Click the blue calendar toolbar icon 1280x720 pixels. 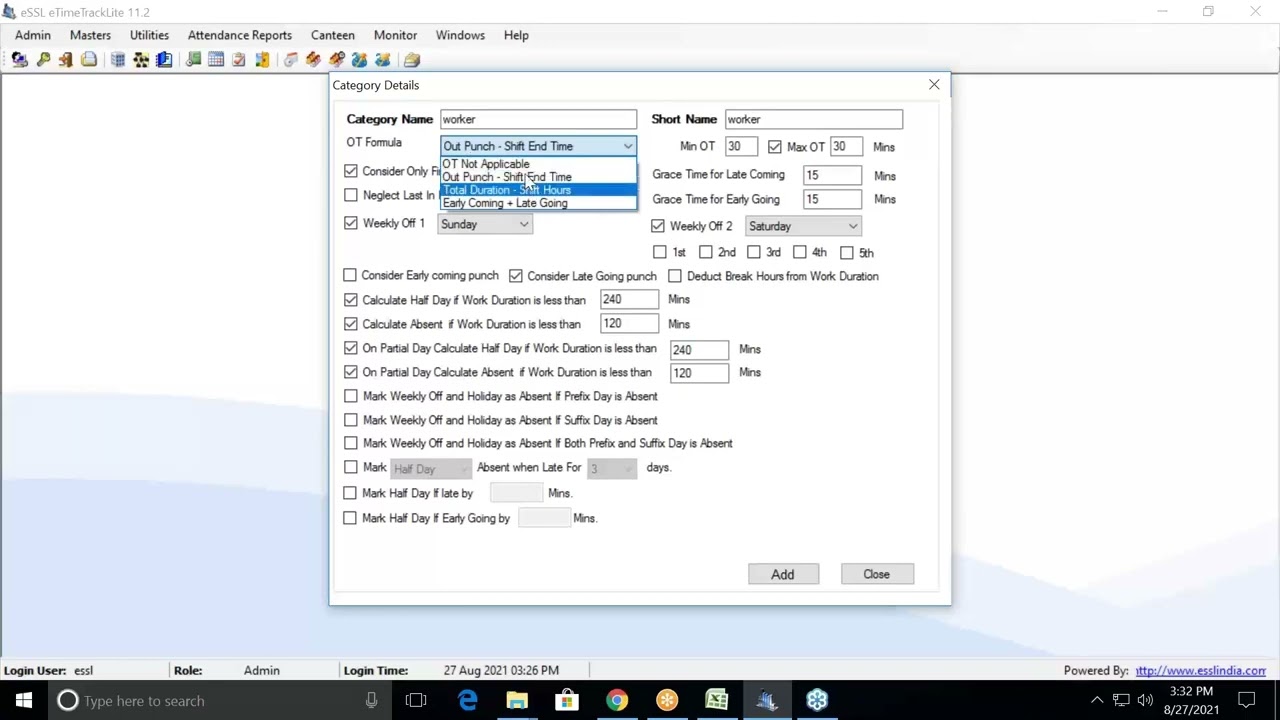coord(216,60)
